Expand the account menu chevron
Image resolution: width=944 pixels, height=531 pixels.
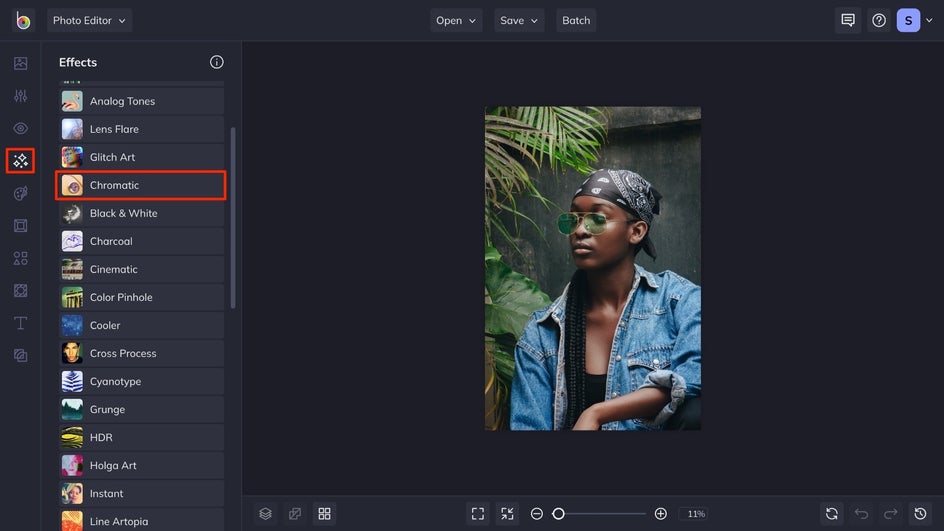(x=929, y=20)
